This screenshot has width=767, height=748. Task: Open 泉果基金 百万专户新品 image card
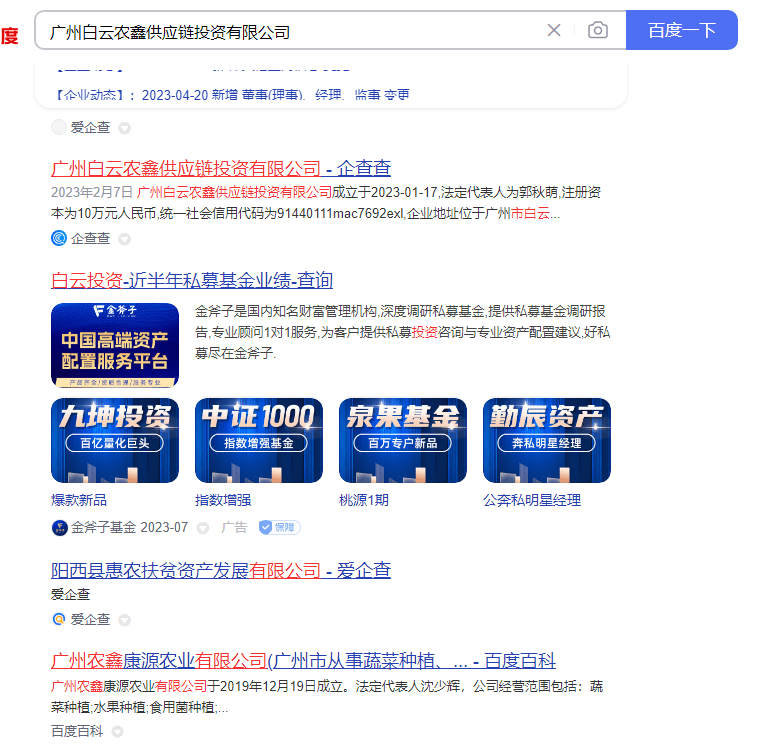click(403, 440)
